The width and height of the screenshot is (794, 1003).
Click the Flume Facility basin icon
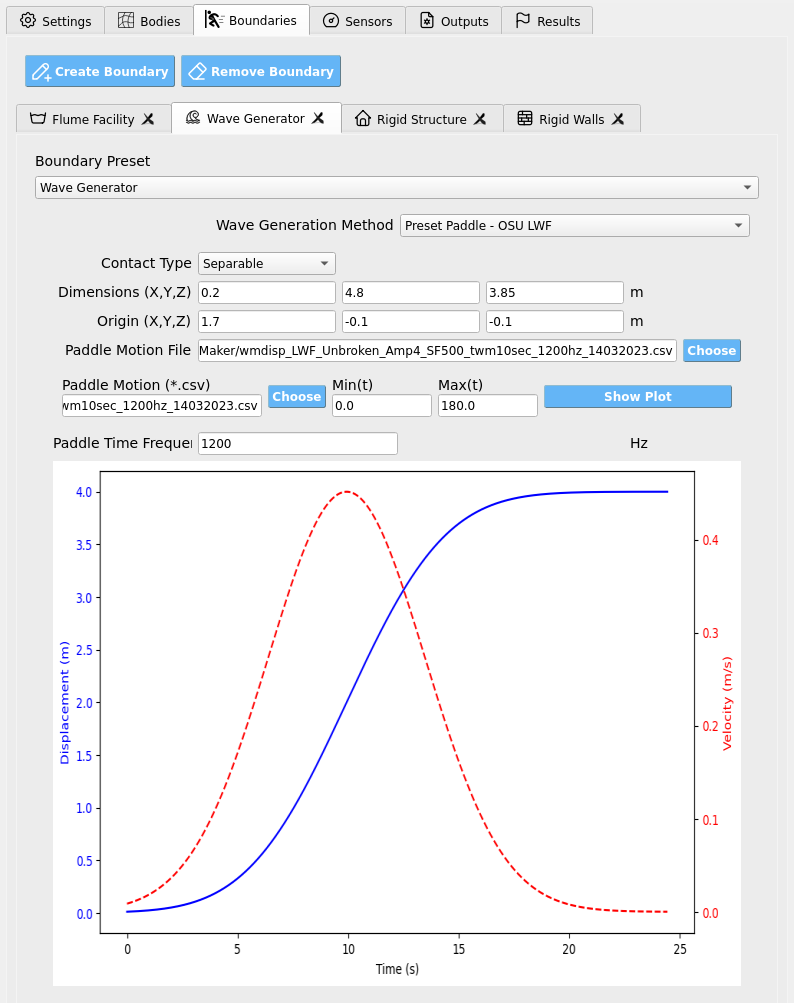pyautogui.click(x=38, y=118)
